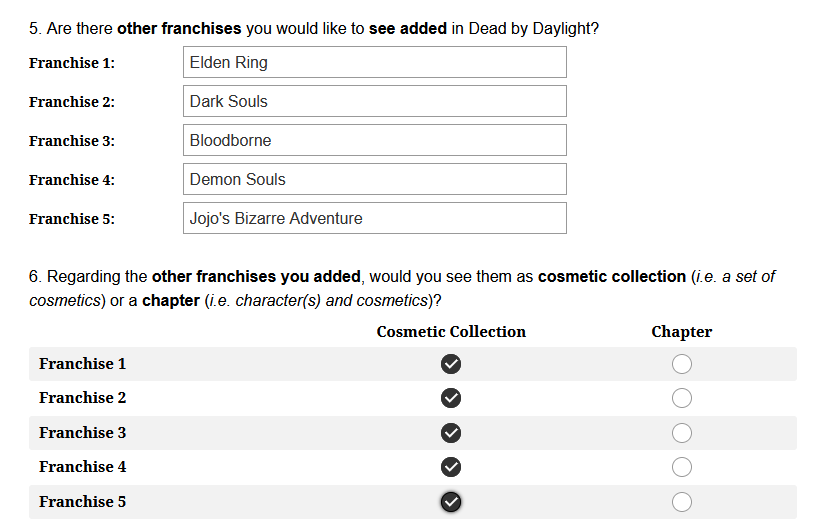Click the Franchise 3 row label
Image resolution: width=824 pixels, height=530 pixels.
[83, 433]
